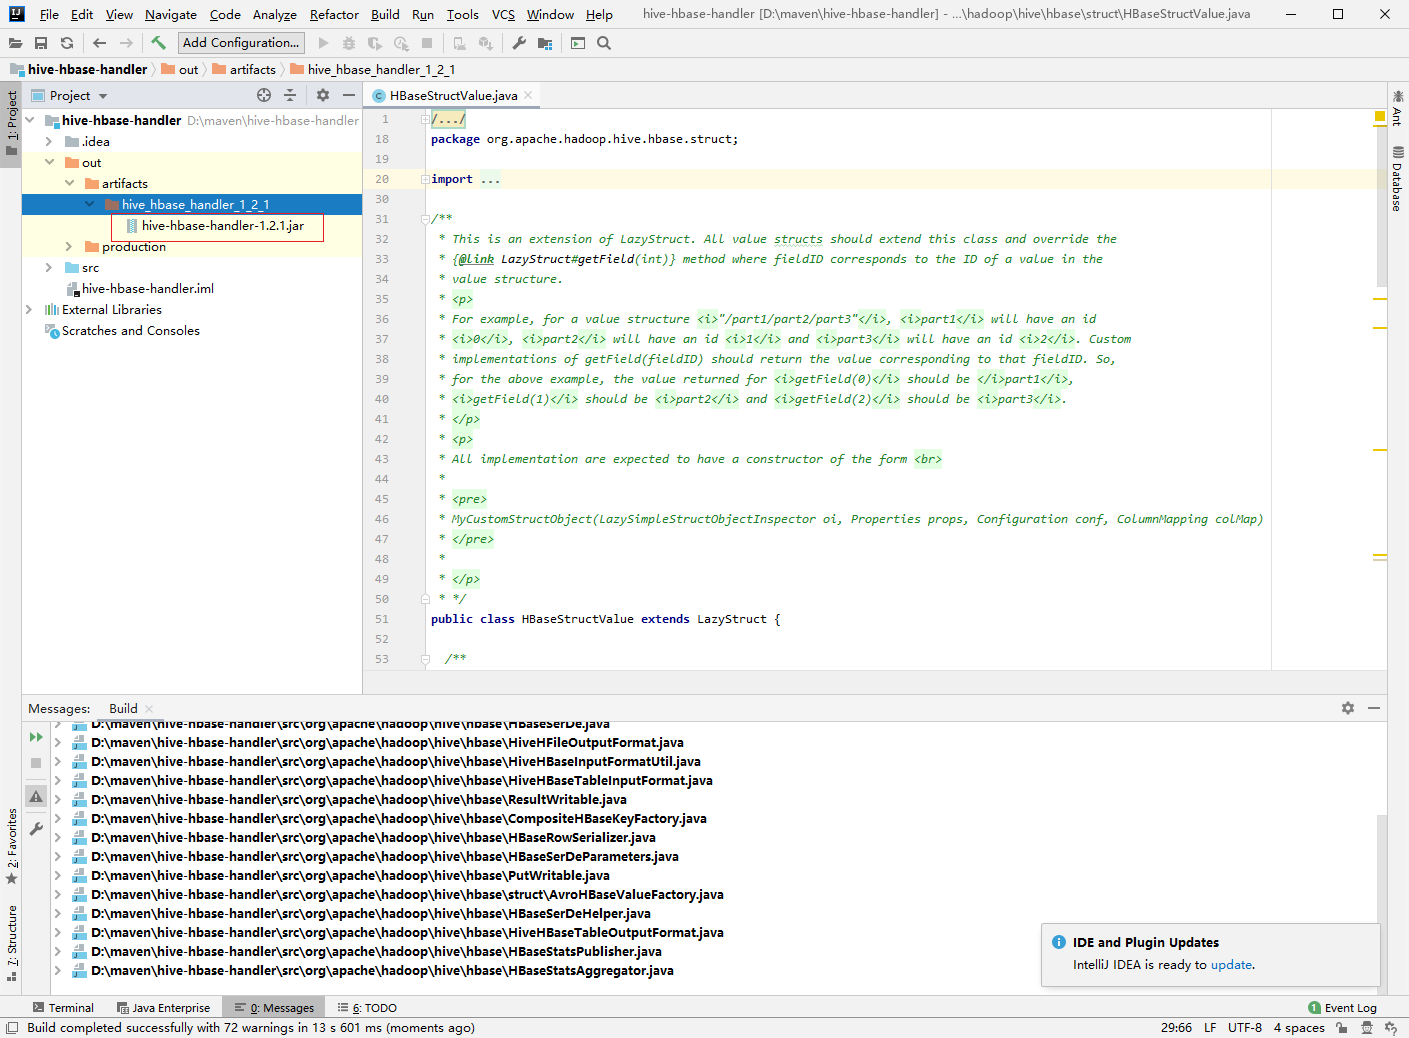Open Project Structure toolbar icon
Screen dimensions: 1409x1038
pyautogui.click(x=545, y=43)
